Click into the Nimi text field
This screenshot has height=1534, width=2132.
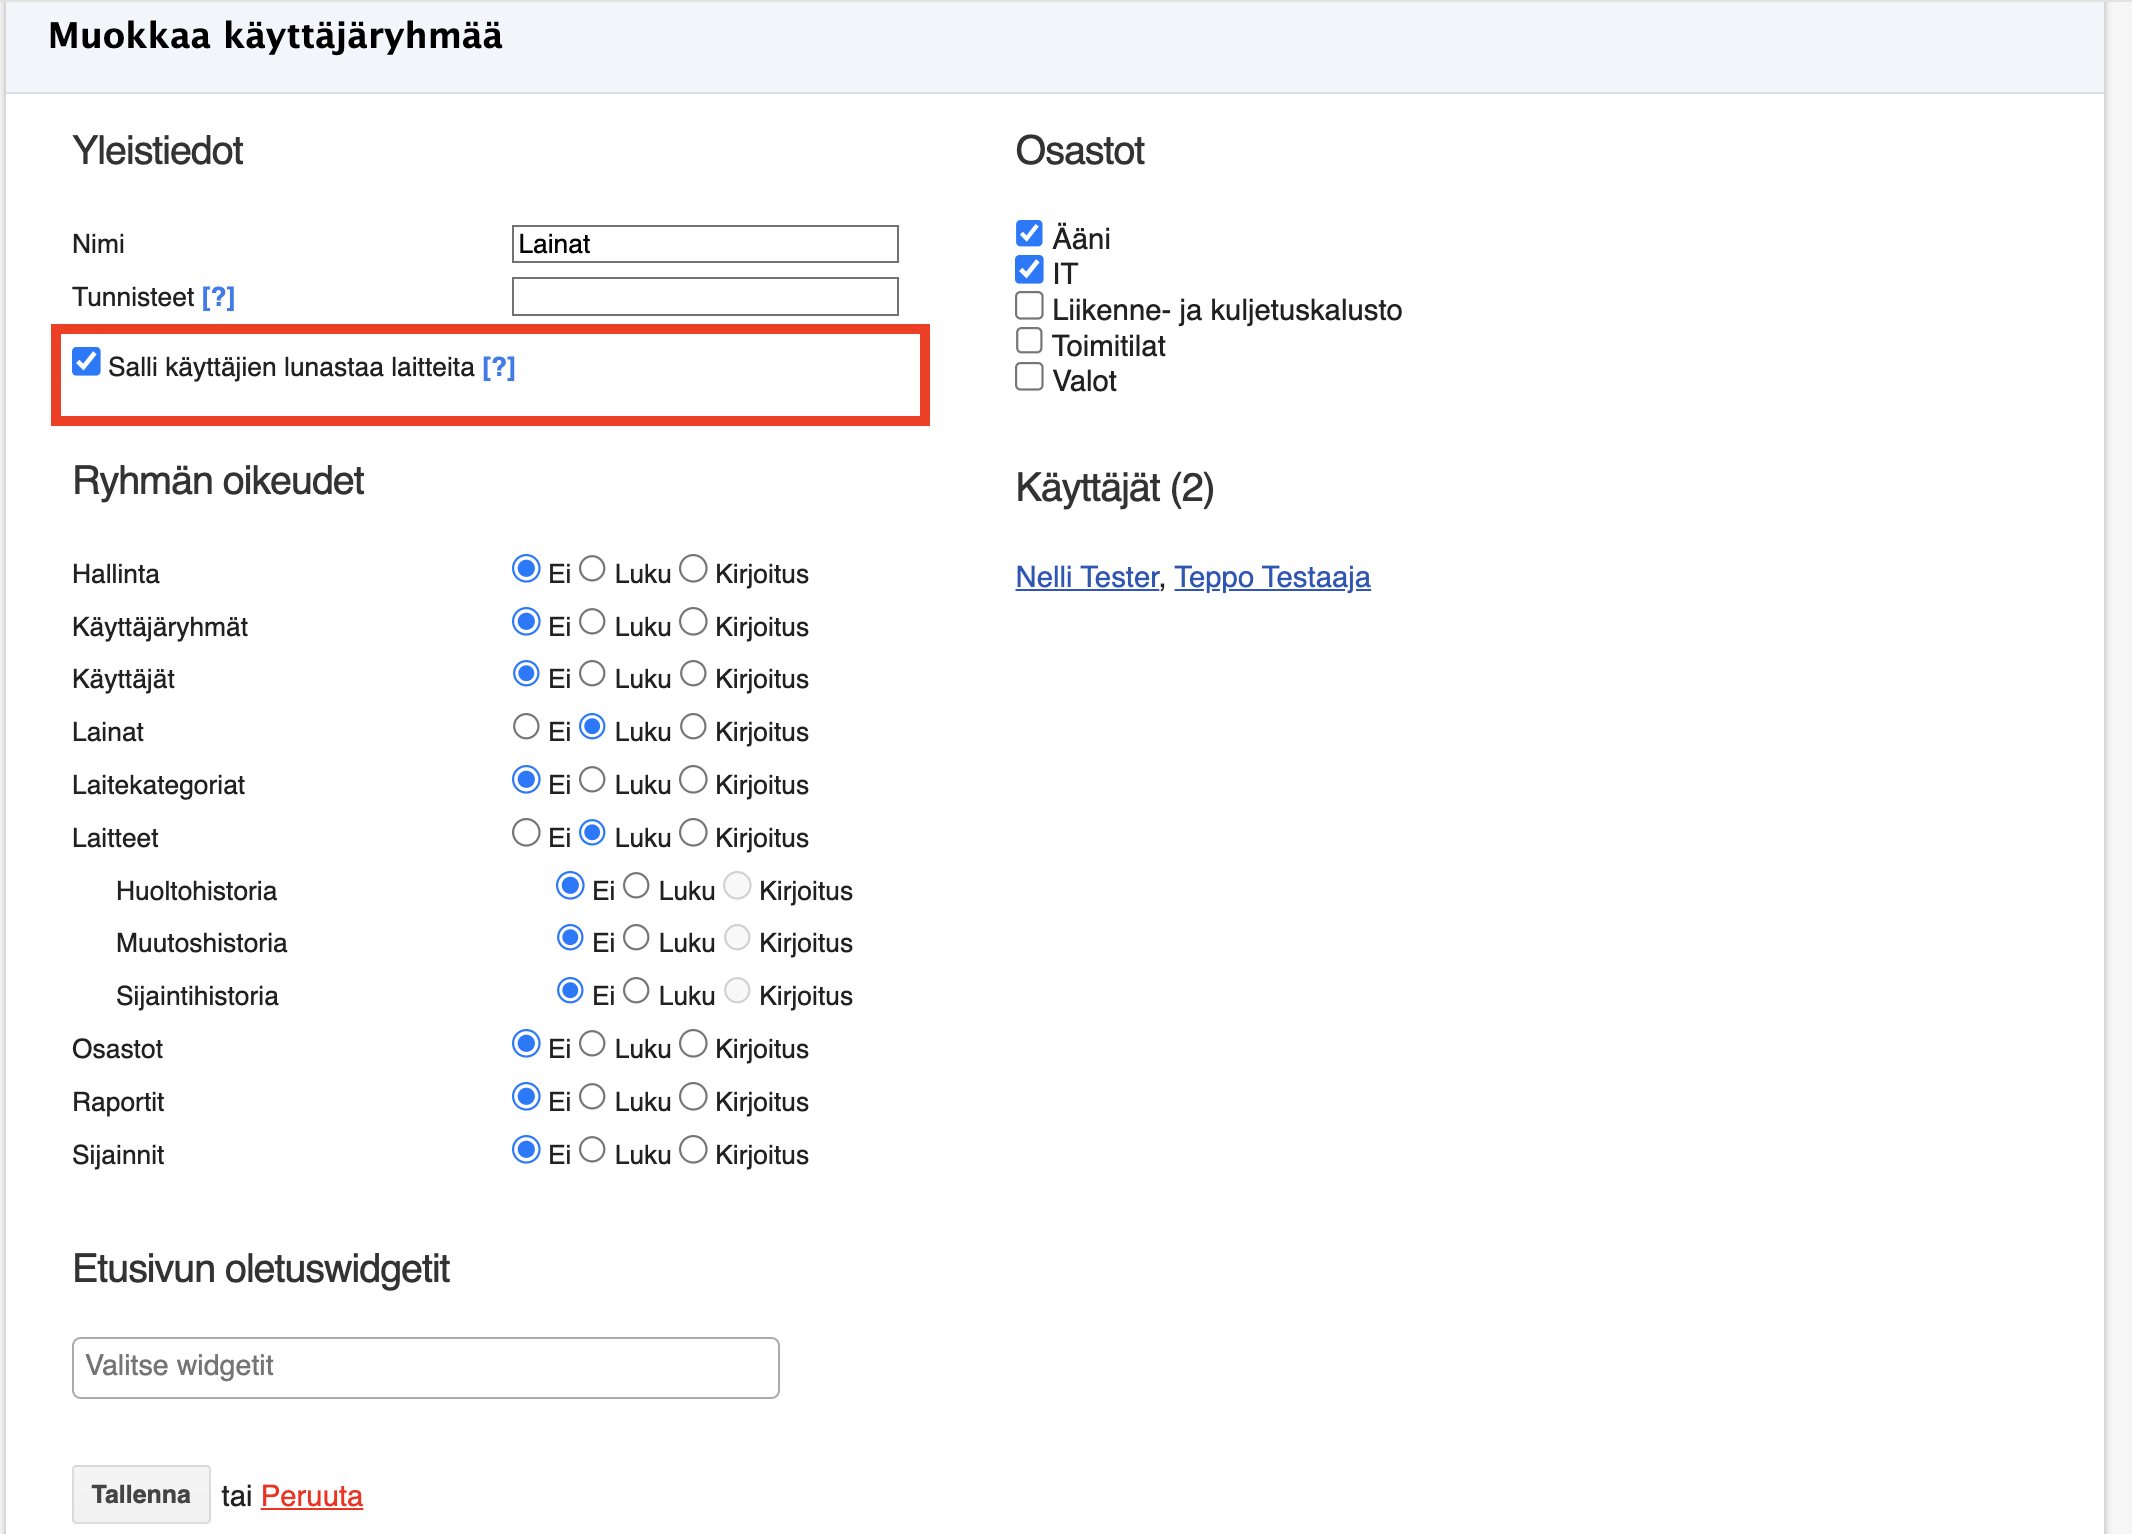pos(705,244)
